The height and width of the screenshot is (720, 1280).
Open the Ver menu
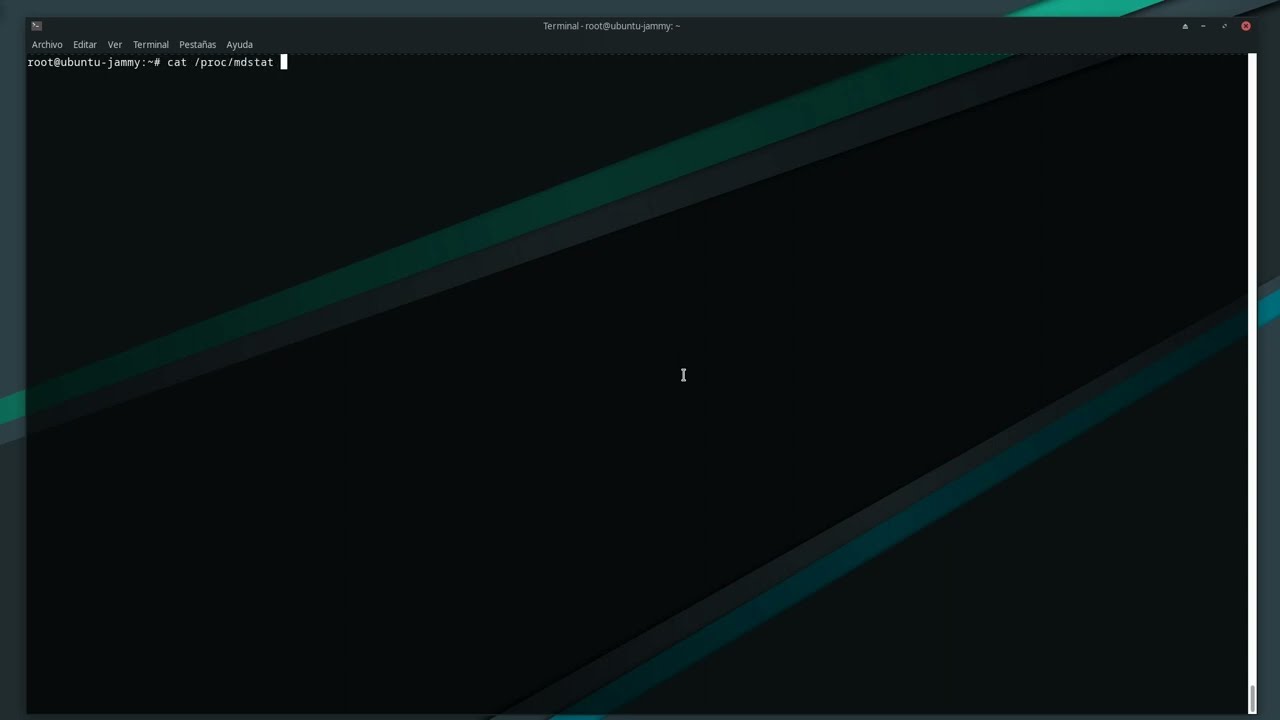(x=115, y=44)
